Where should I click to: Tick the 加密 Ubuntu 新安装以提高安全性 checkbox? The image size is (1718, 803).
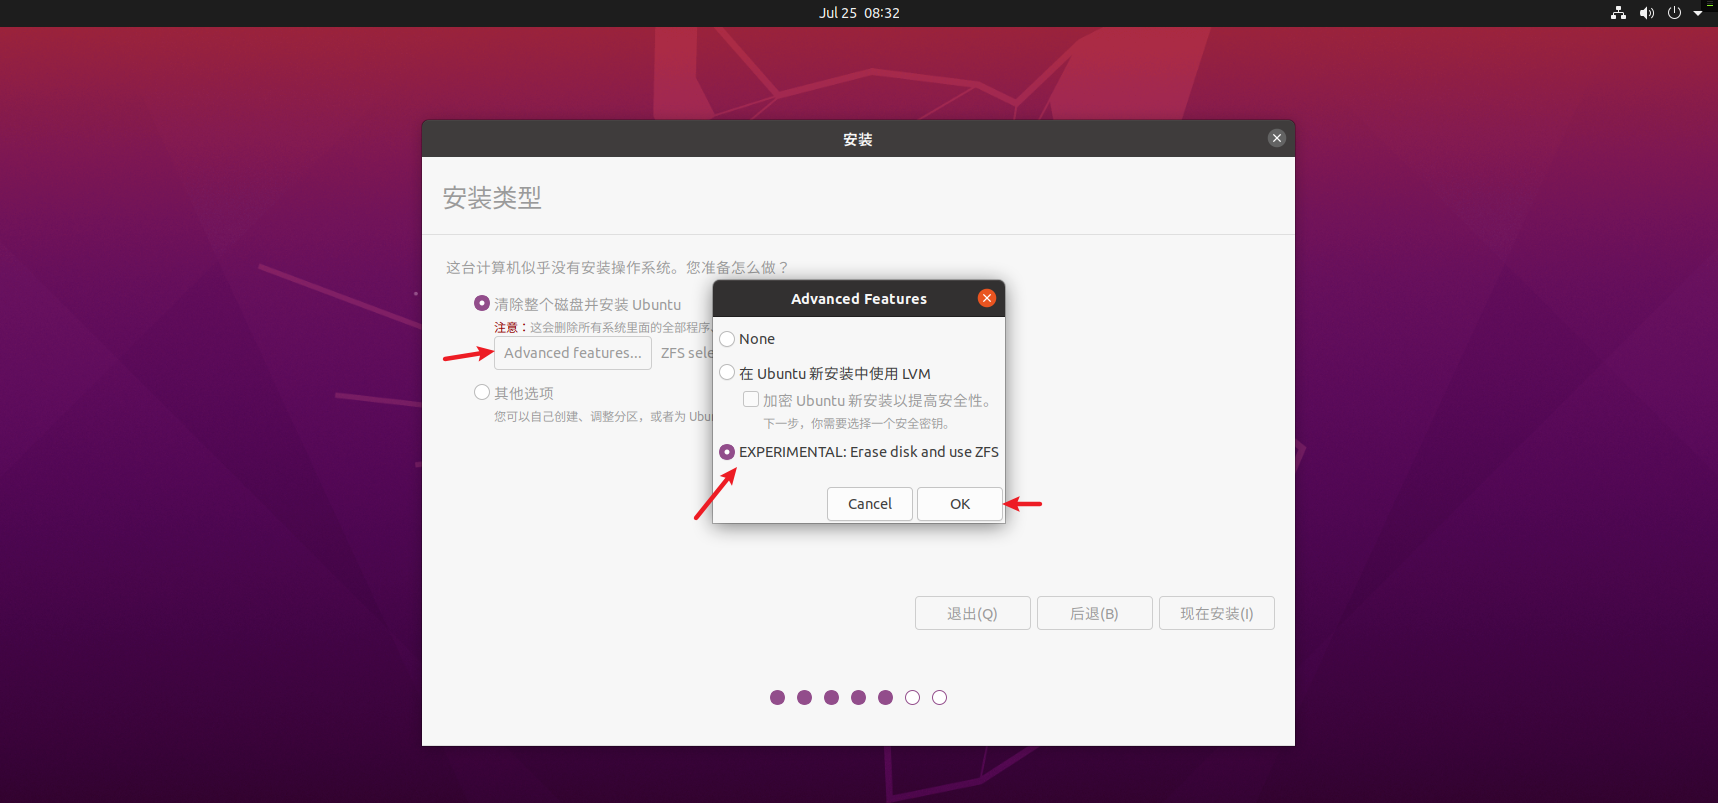pos(751,399)
